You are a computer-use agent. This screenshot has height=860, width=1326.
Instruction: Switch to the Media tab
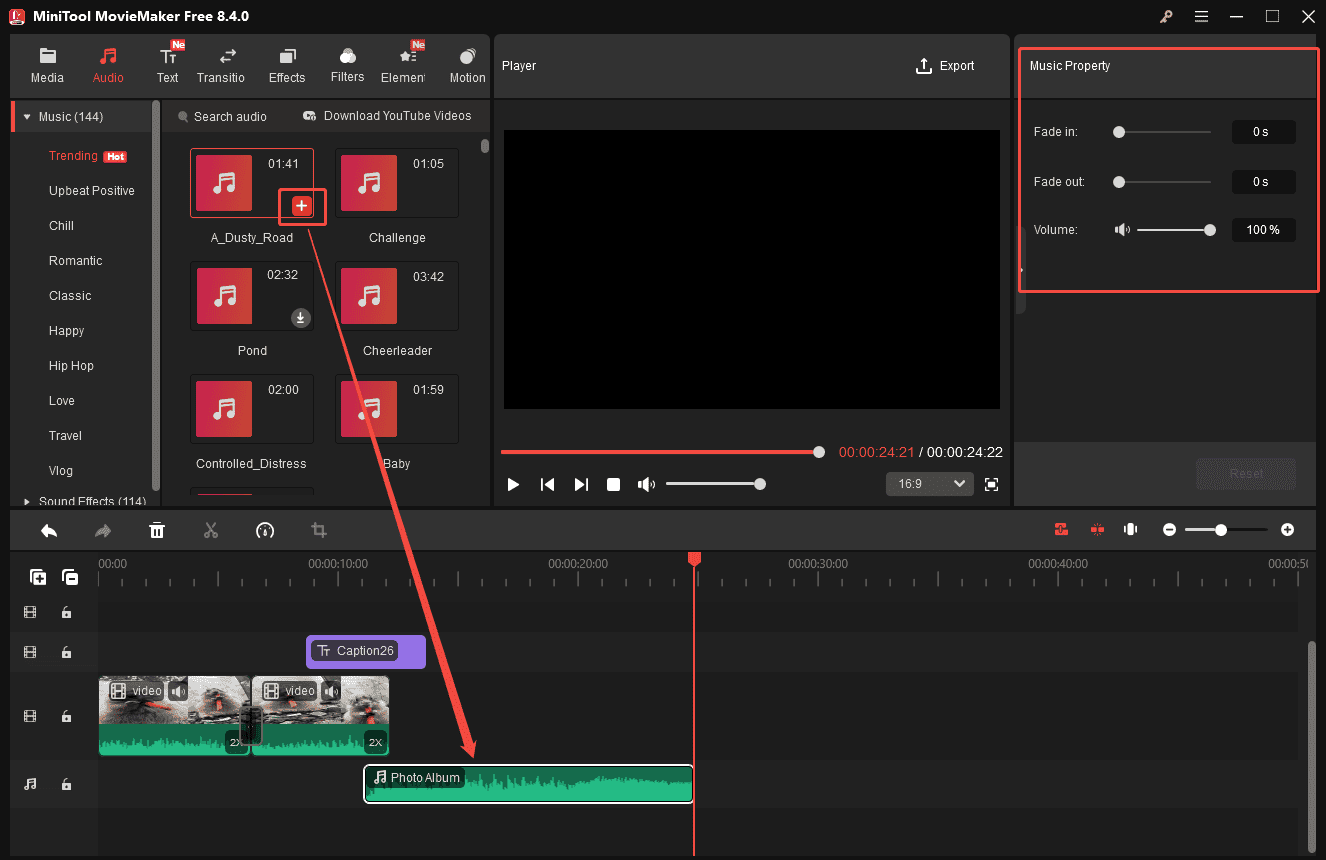(x=47, y=64)
